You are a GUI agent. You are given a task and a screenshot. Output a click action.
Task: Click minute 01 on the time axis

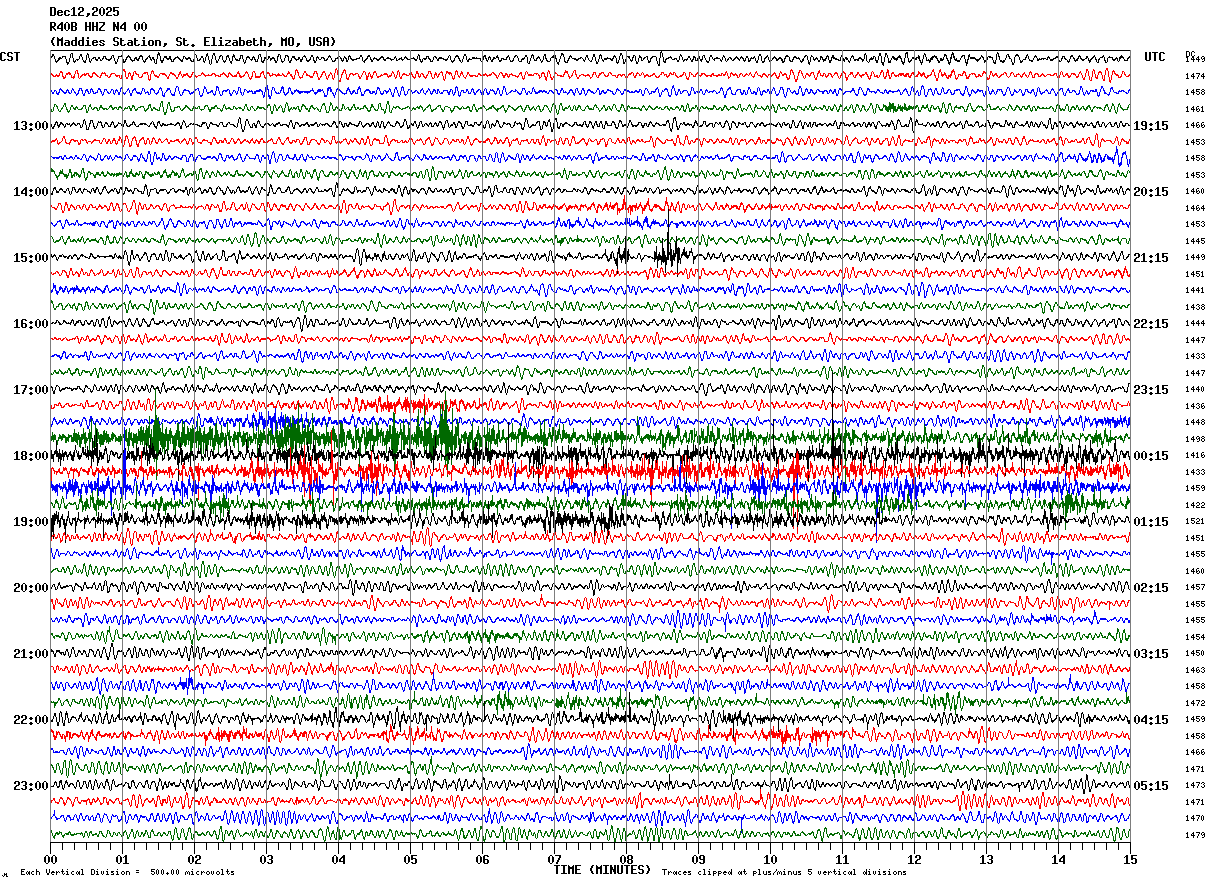coord(122,859)
